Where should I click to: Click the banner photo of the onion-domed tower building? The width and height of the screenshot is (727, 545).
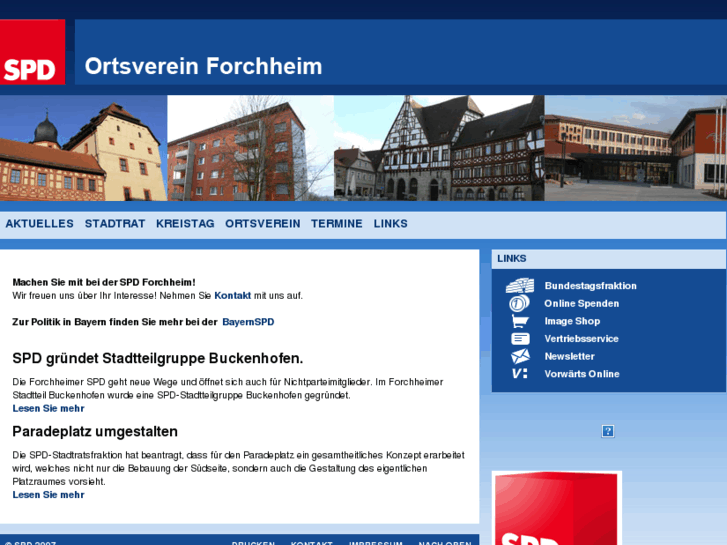click(83, 148)
